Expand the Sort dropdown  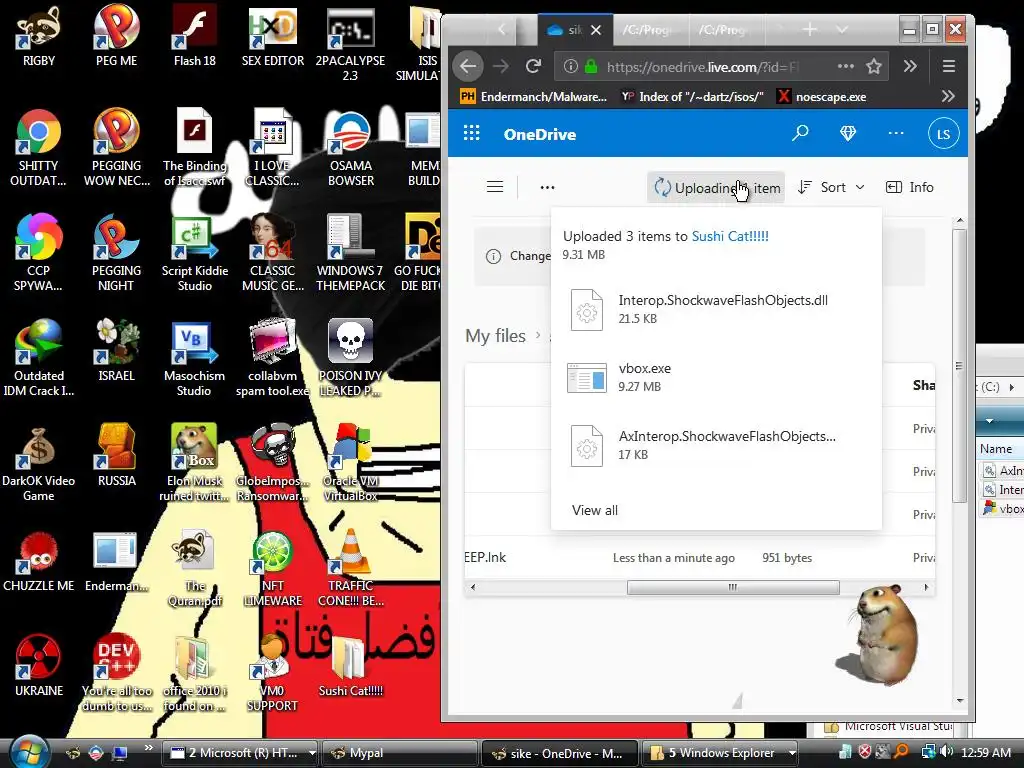[x=831, y=187]
